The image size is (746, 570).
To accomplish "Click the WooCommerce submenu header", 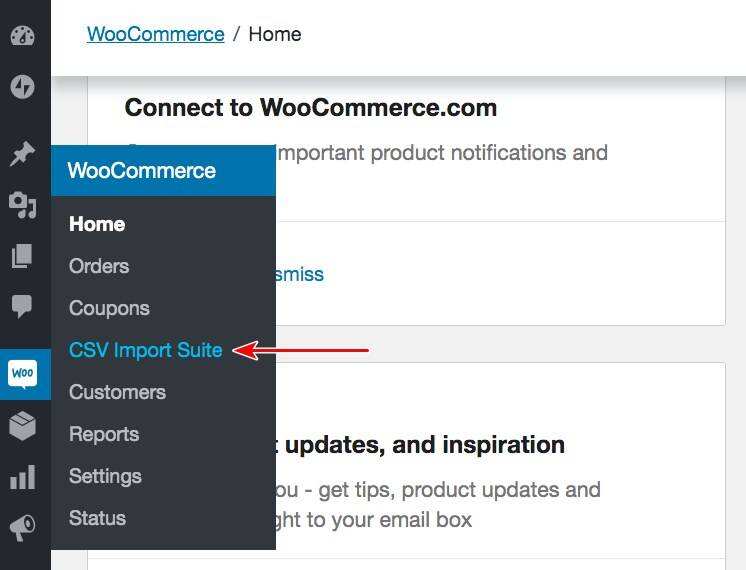I will tap(141, 171).
